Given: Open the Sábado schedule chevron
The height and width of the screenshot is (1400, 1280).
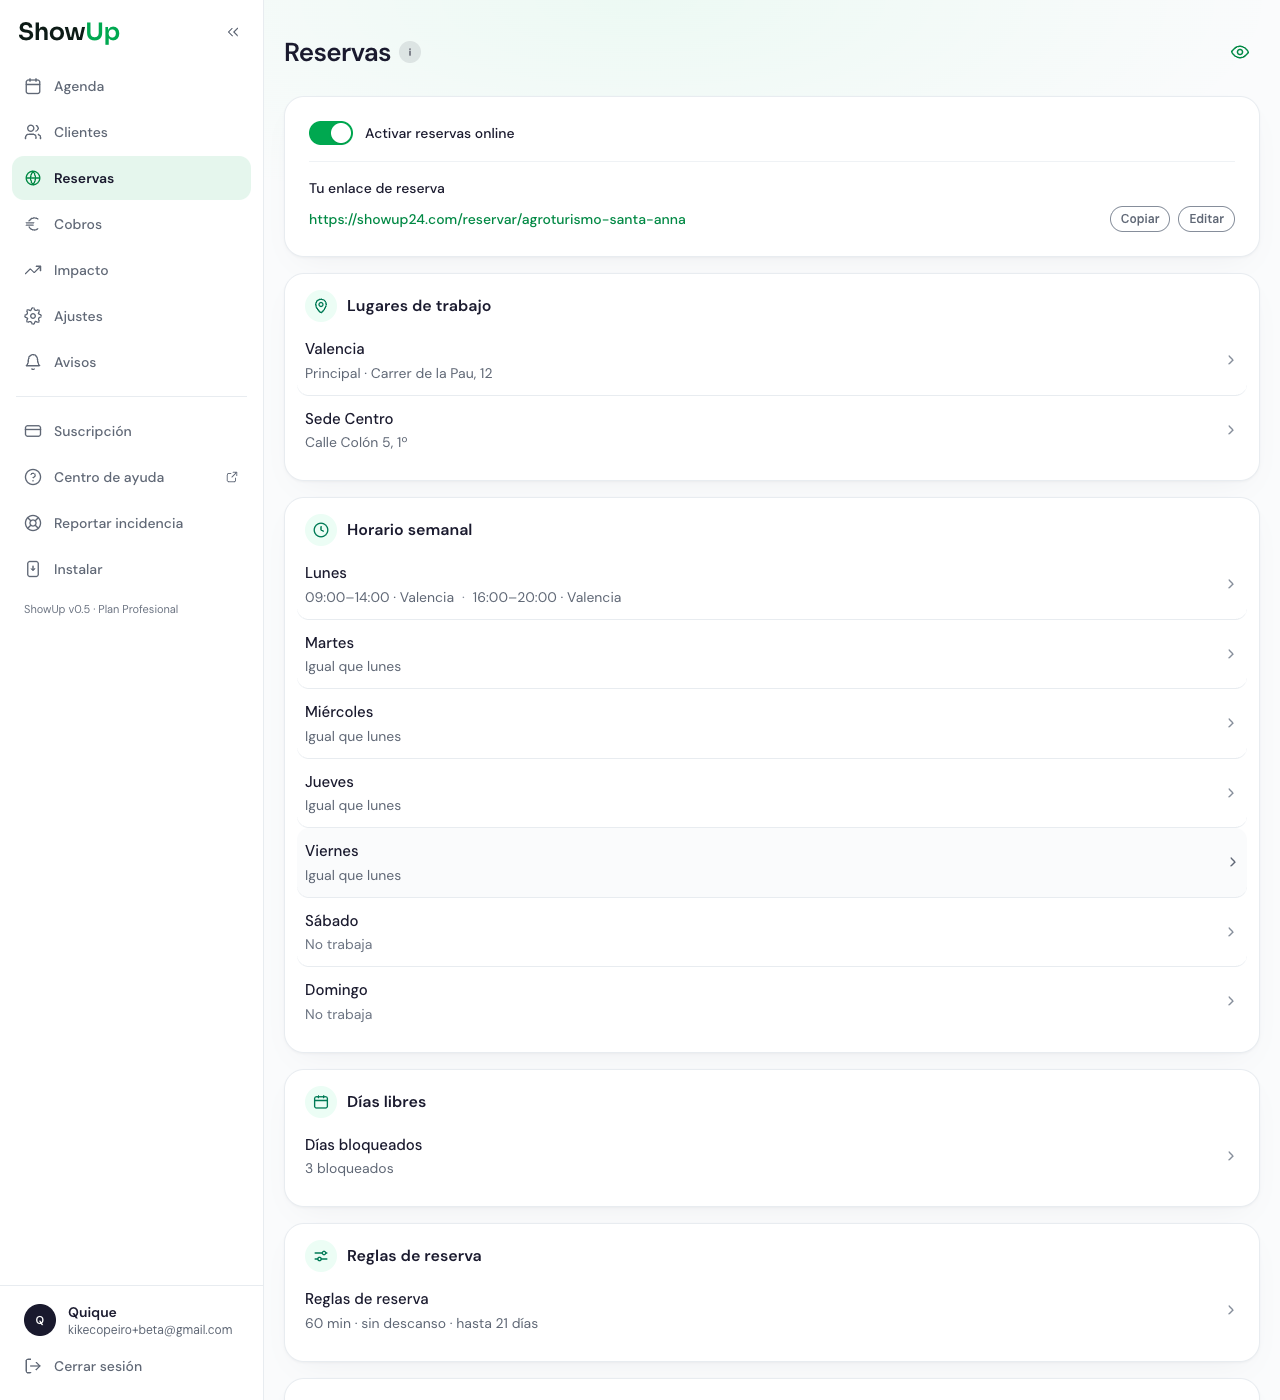Looking at the screenshot, I should 1231,932.
